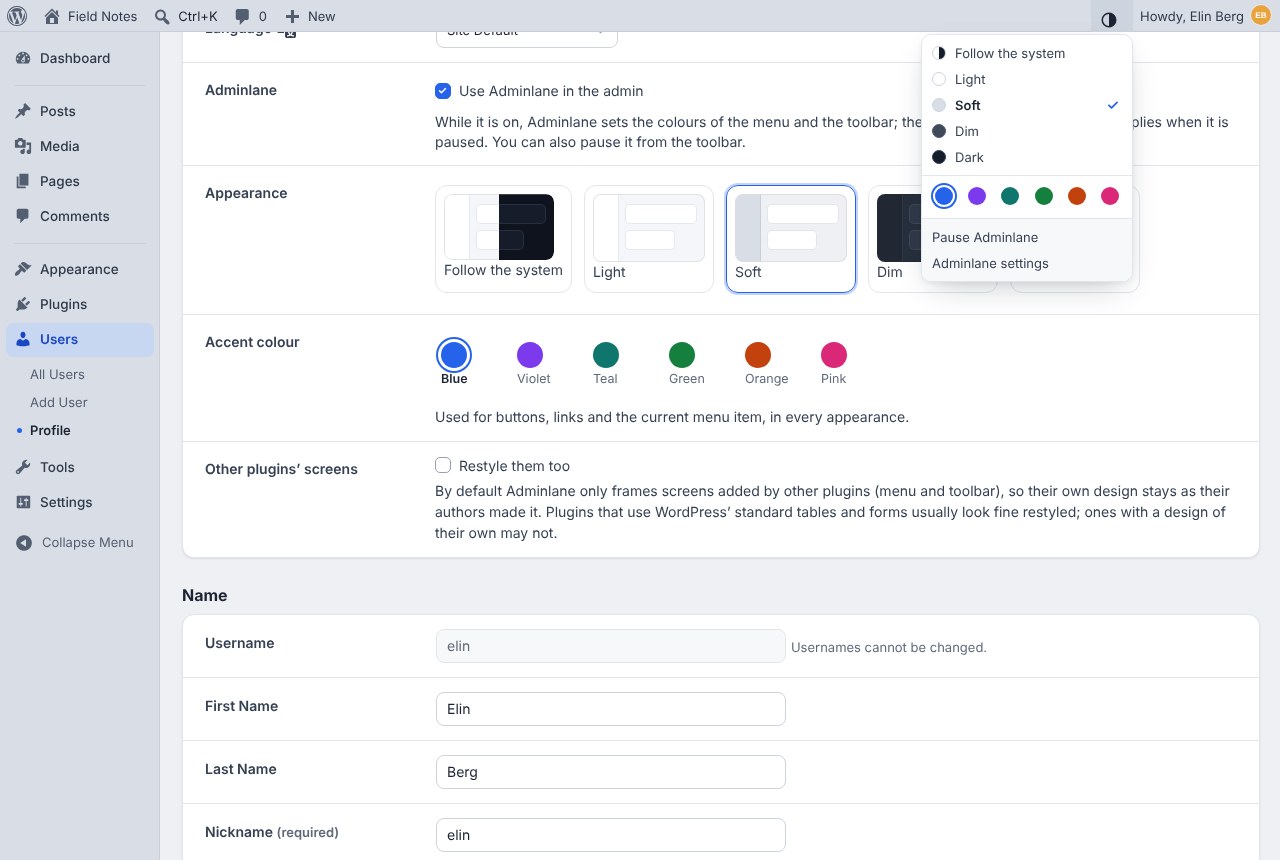This screenshot has height=860, width=1280.
Task: Go to All Users submenu
Action: click(57, 374)
